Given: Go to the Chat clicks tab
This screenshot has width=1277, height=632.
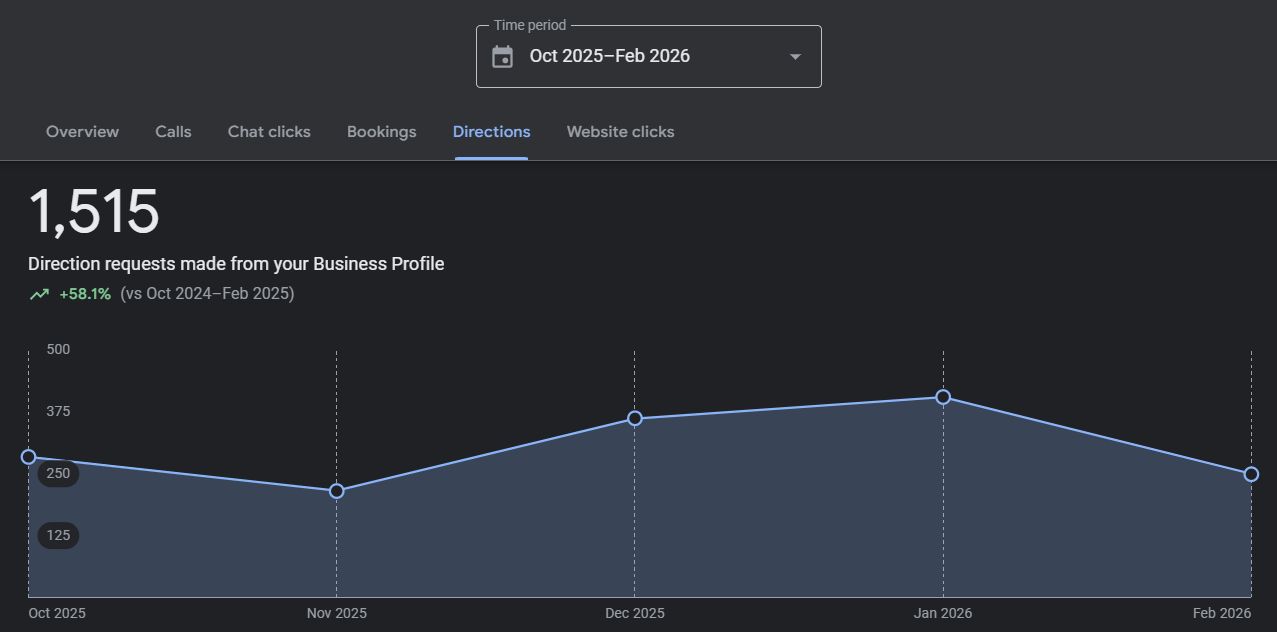Looking at the screenshot, I should [269, 132].
